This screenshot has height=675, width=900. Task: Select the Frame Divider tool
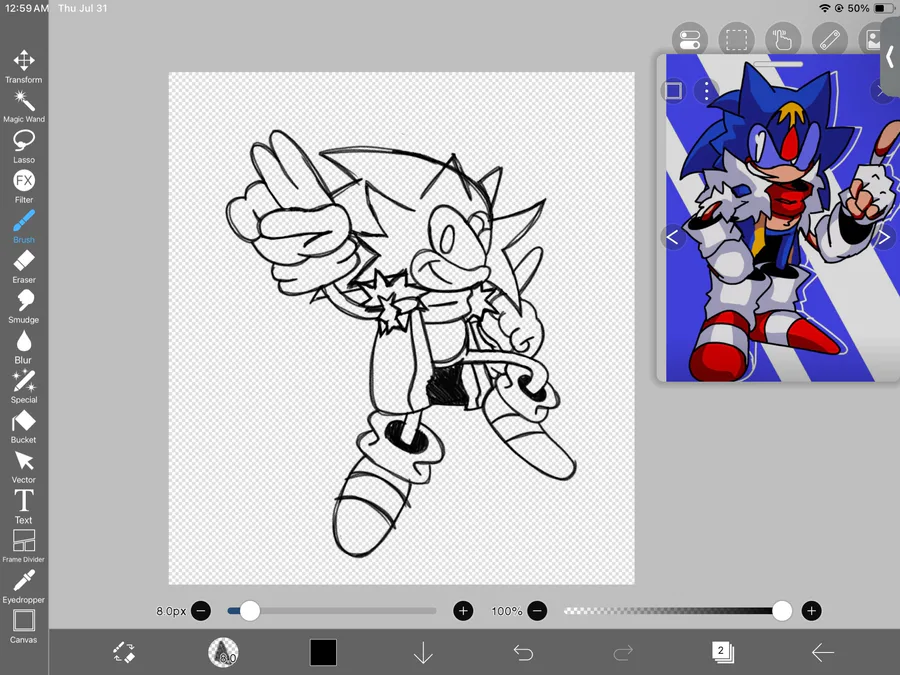pos(24,546)
